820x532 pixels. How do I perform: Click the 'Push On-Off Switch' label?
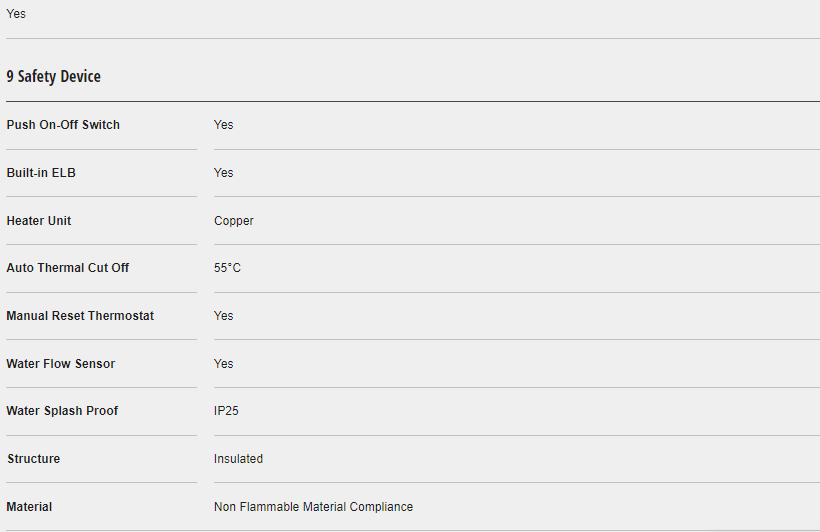63,125
